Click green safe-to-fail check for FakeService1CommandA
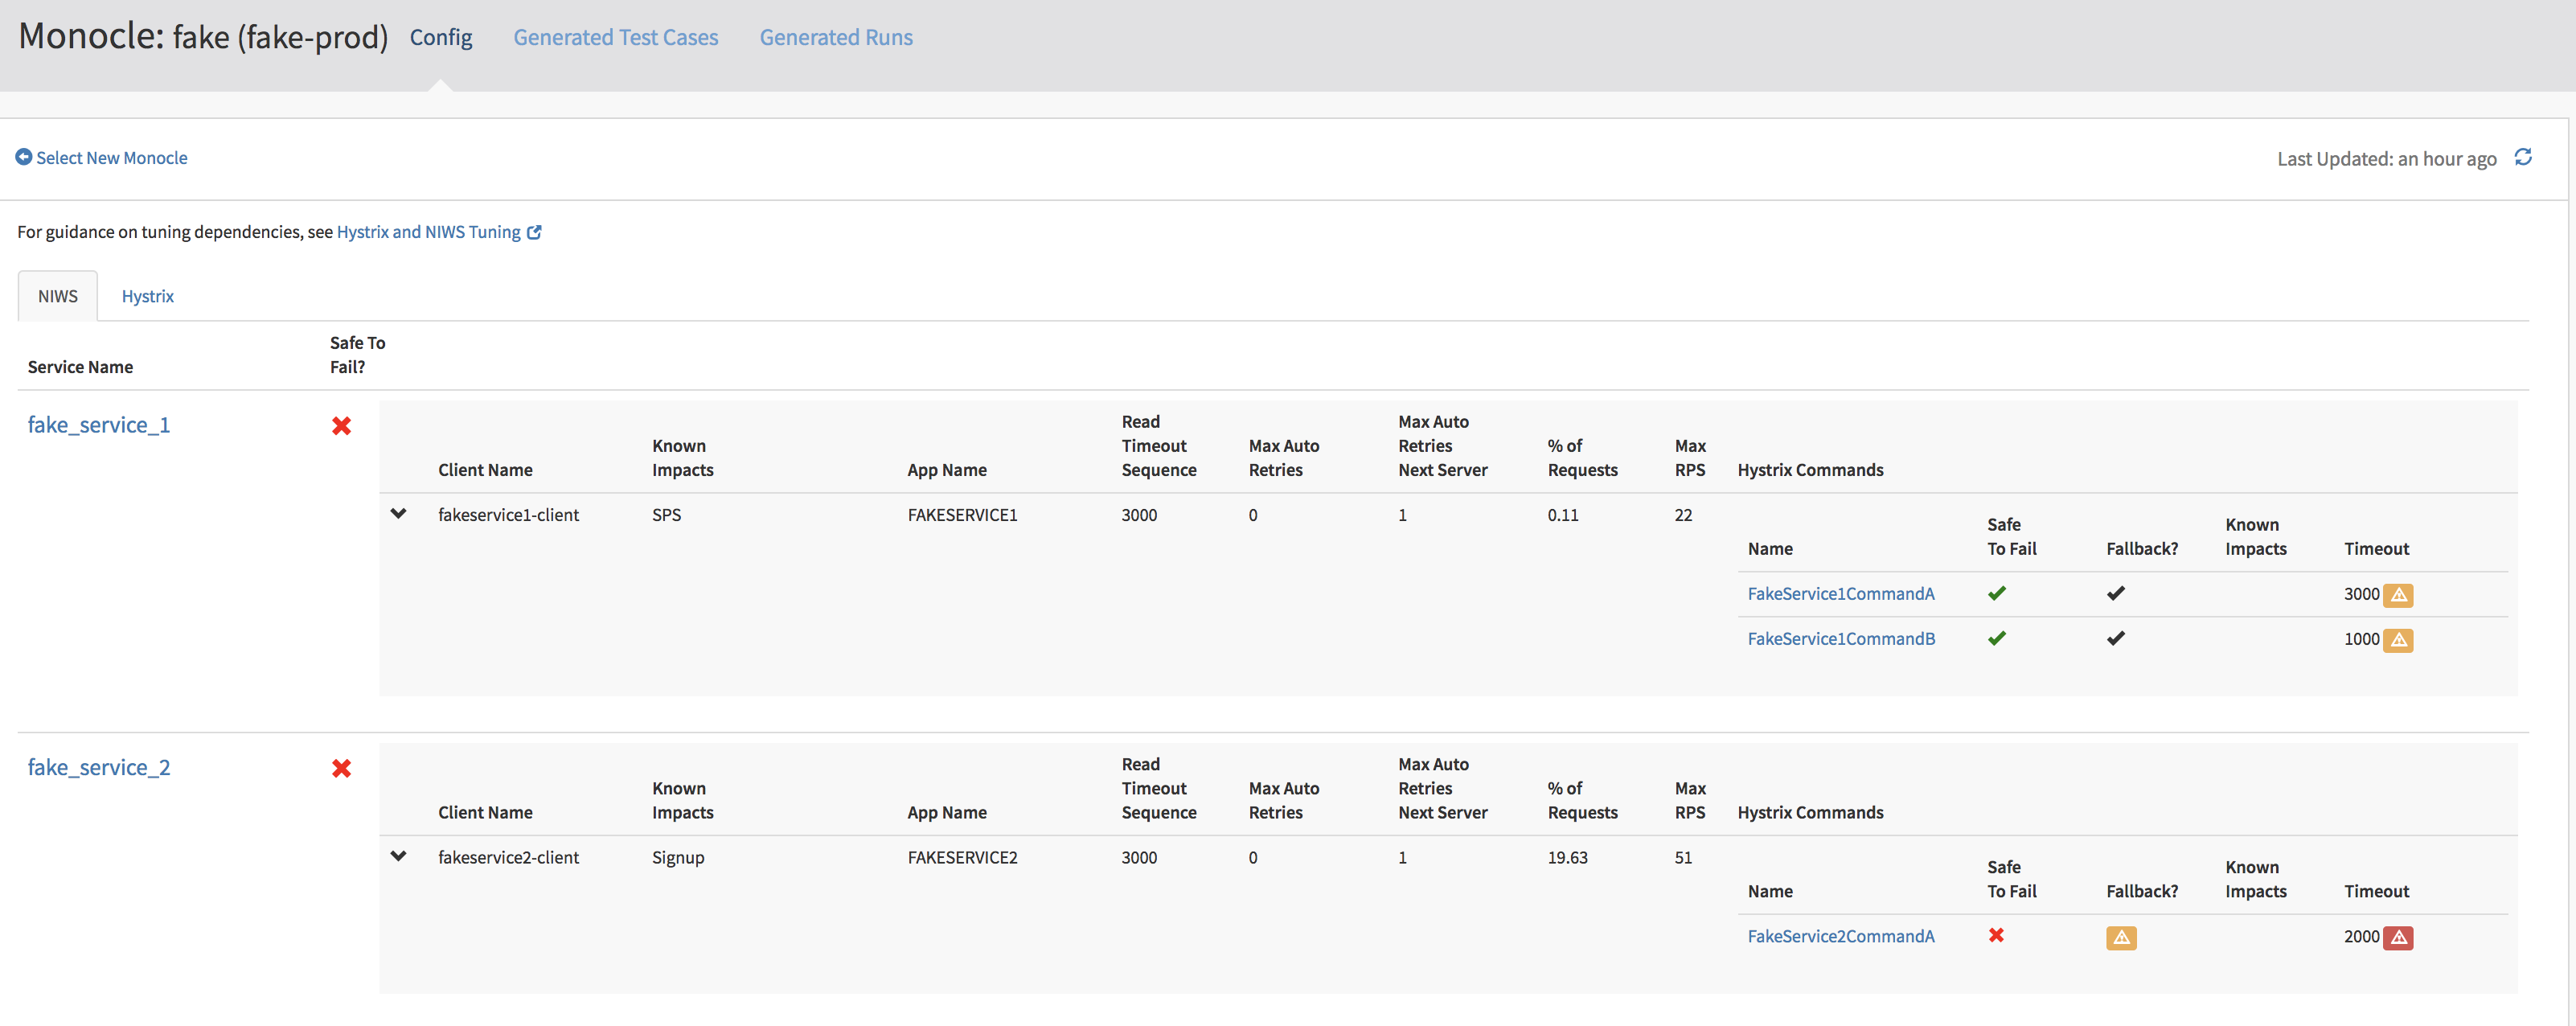This screenshot has height=1026, width=2576. (1996, 593)
